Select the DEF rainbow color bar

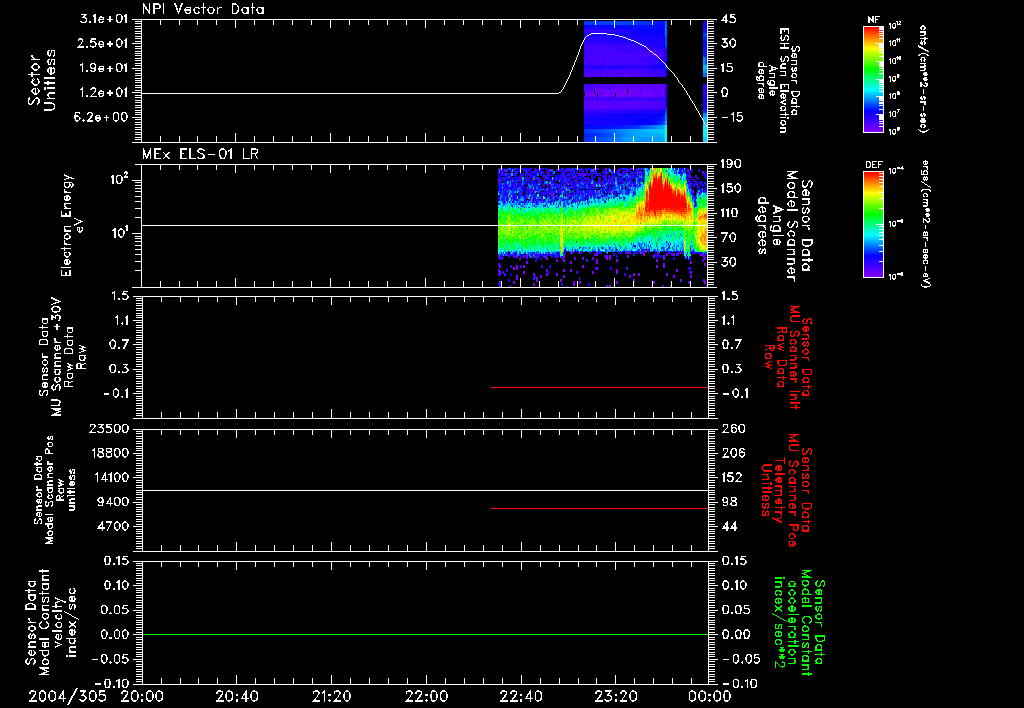874,224
